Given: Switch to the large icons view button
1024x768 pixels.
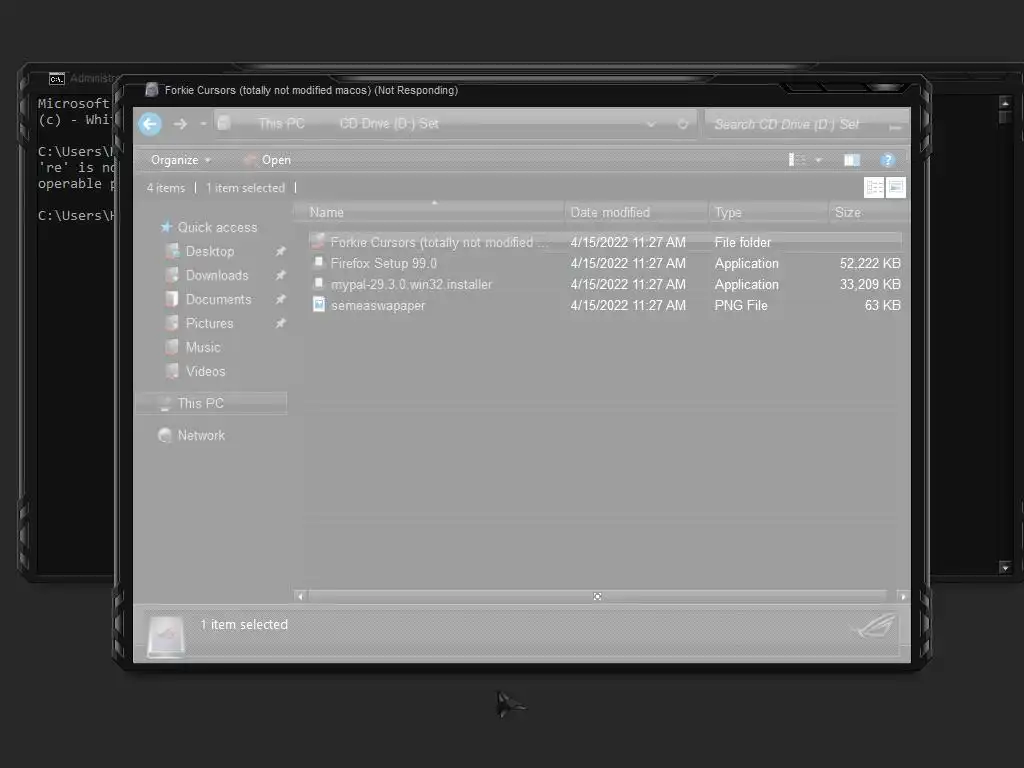Looking at the screenshot, I should pos(895,187).
